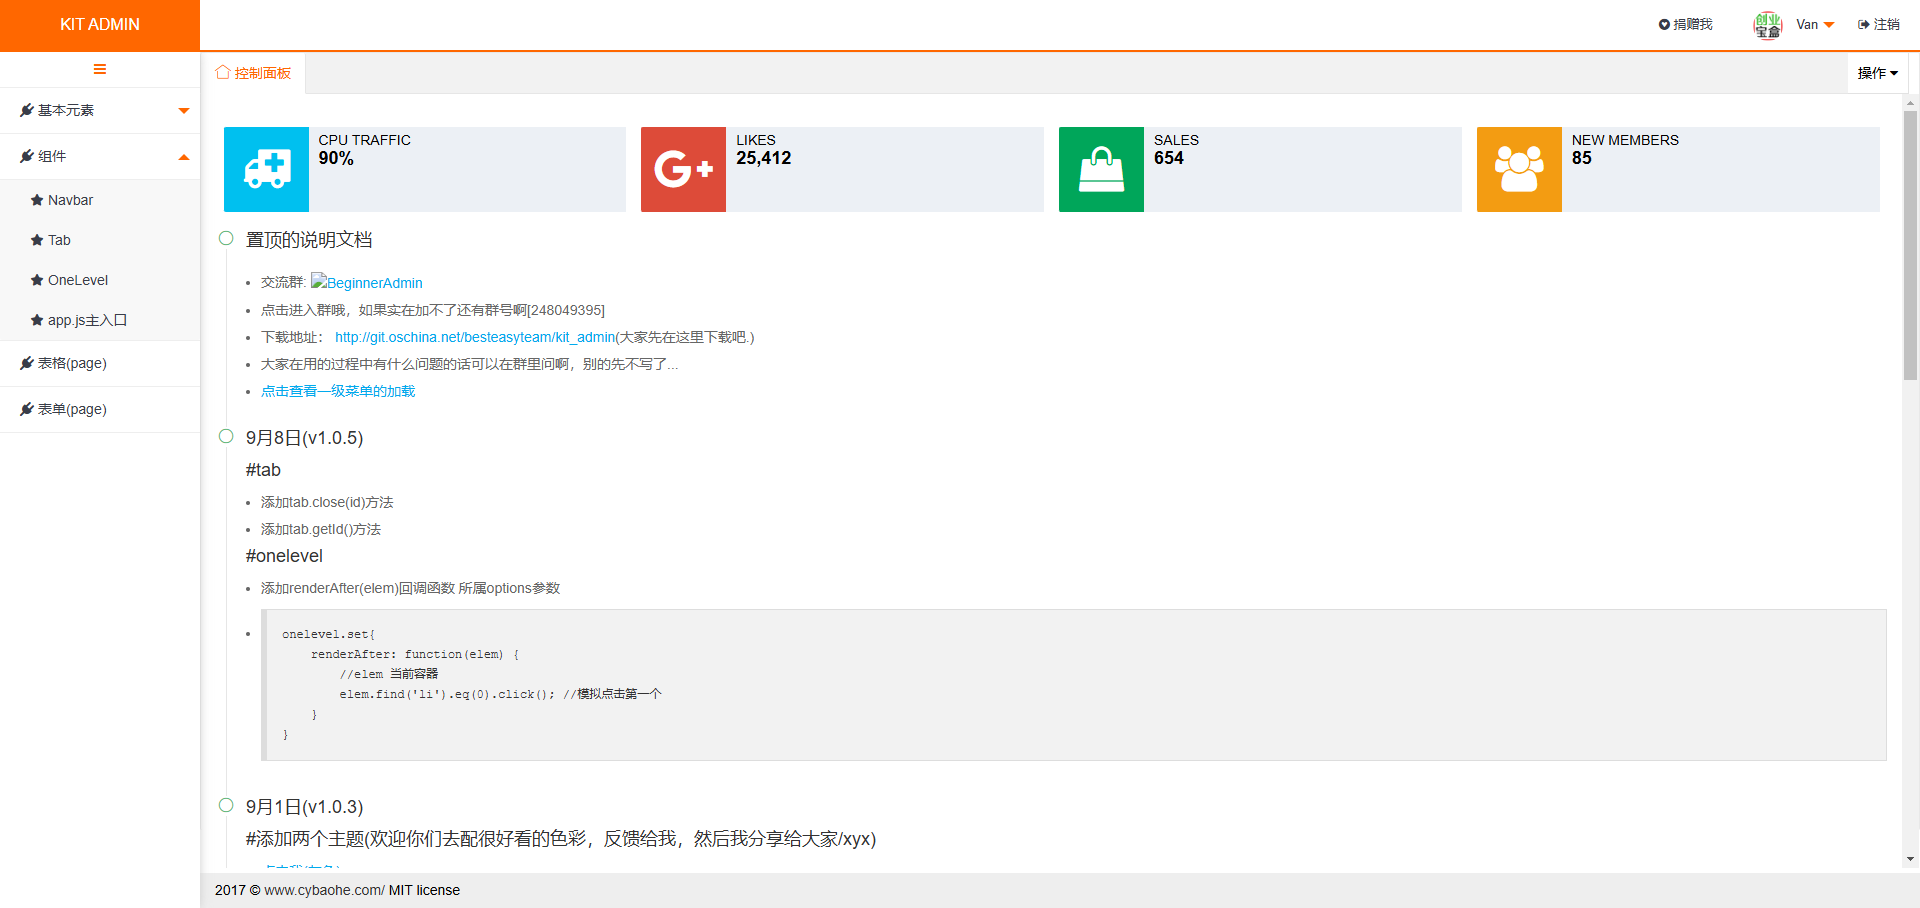Click the onelevel.set code block
This screenshot has width=1920, height=908.
click(x=1074, y=685)
